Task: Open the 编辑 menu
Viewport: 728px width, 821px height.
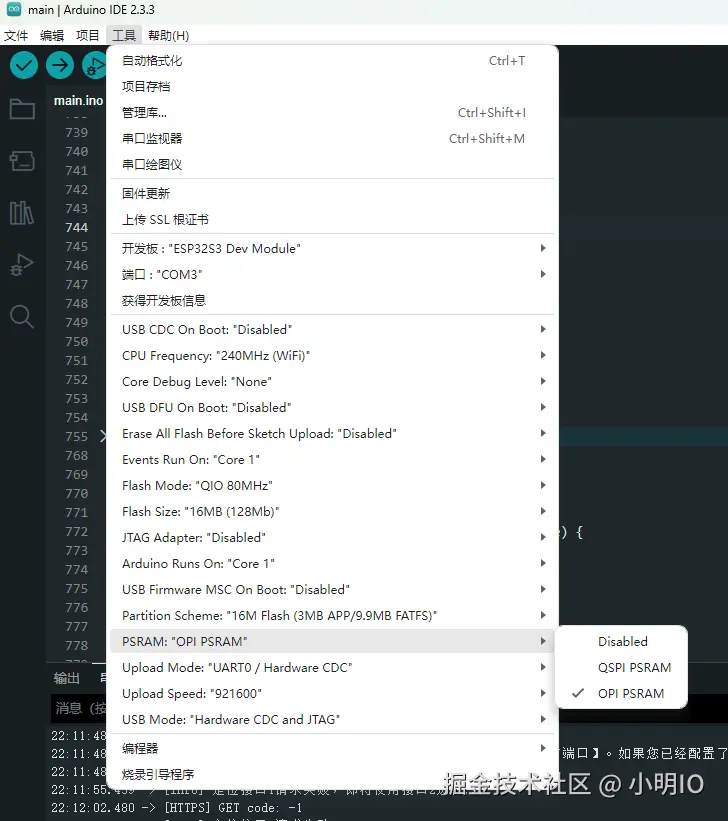Action: (52, 36)
